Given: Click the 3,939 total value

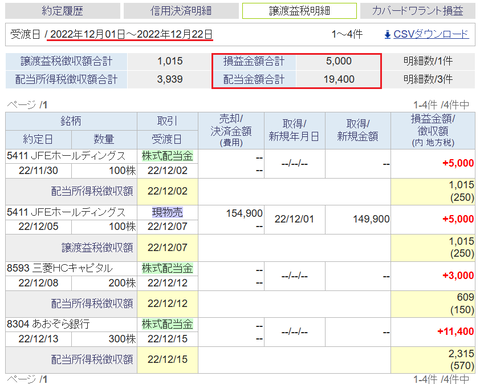Looking at the screenshot, I should [x=170, y=79].
